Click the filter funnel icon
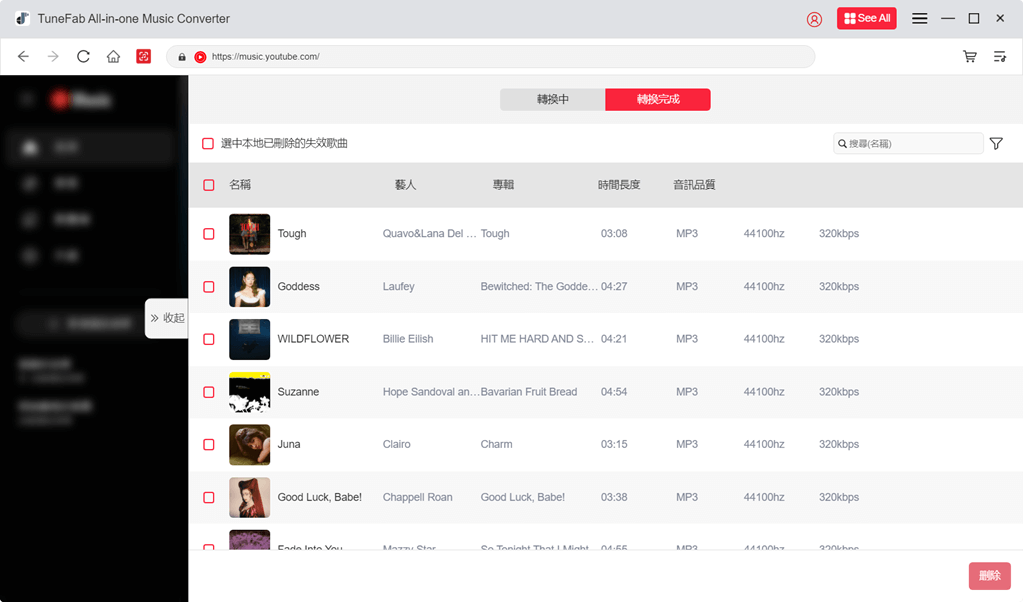The image size is (1024, 602). [996, 143]
